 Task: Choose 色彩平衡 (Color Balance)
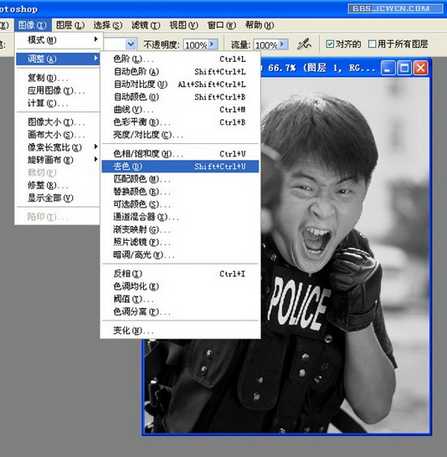click(x=180, y=122)
